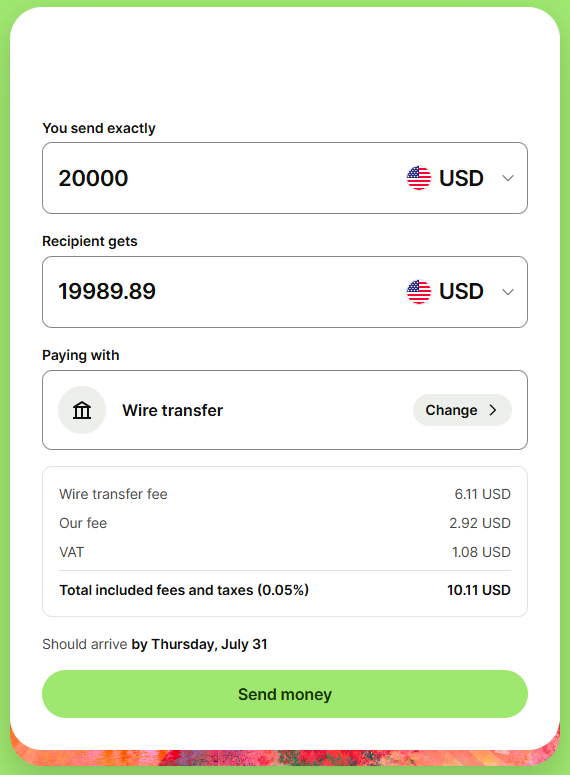Click Total included fees and taxes row
Viewport: 570px width, 775px height.
tap(285, 590)
